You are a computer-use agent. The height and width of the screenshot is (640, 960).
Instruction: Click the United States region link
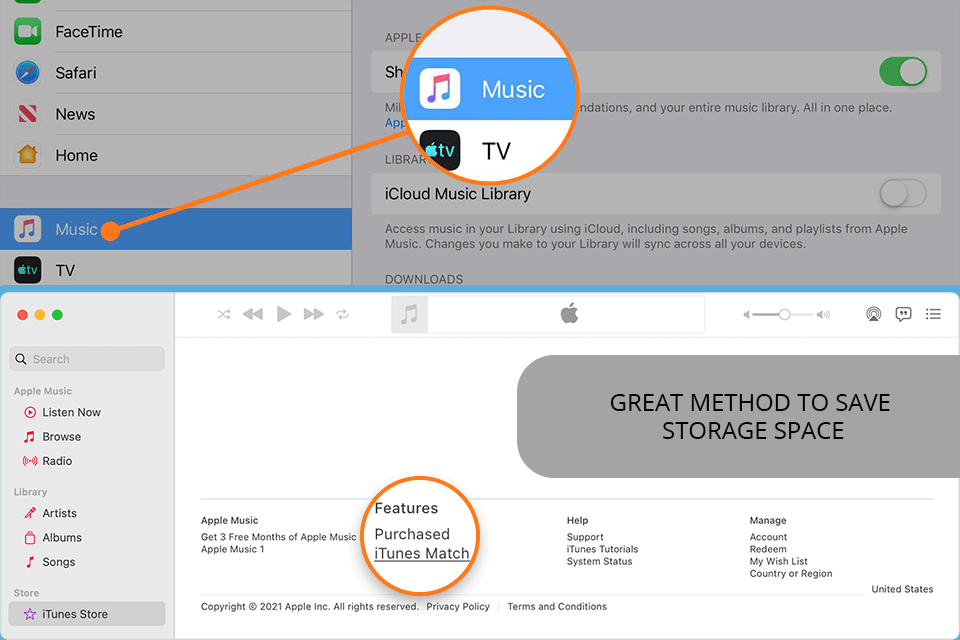[x=902, y=589]
